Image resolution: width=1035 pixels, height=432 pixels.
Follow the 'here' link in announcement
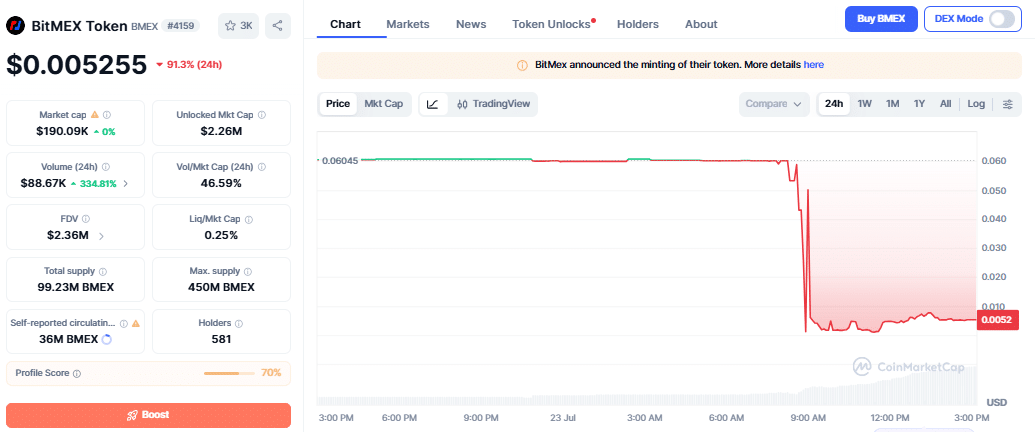tap(813, 65)
